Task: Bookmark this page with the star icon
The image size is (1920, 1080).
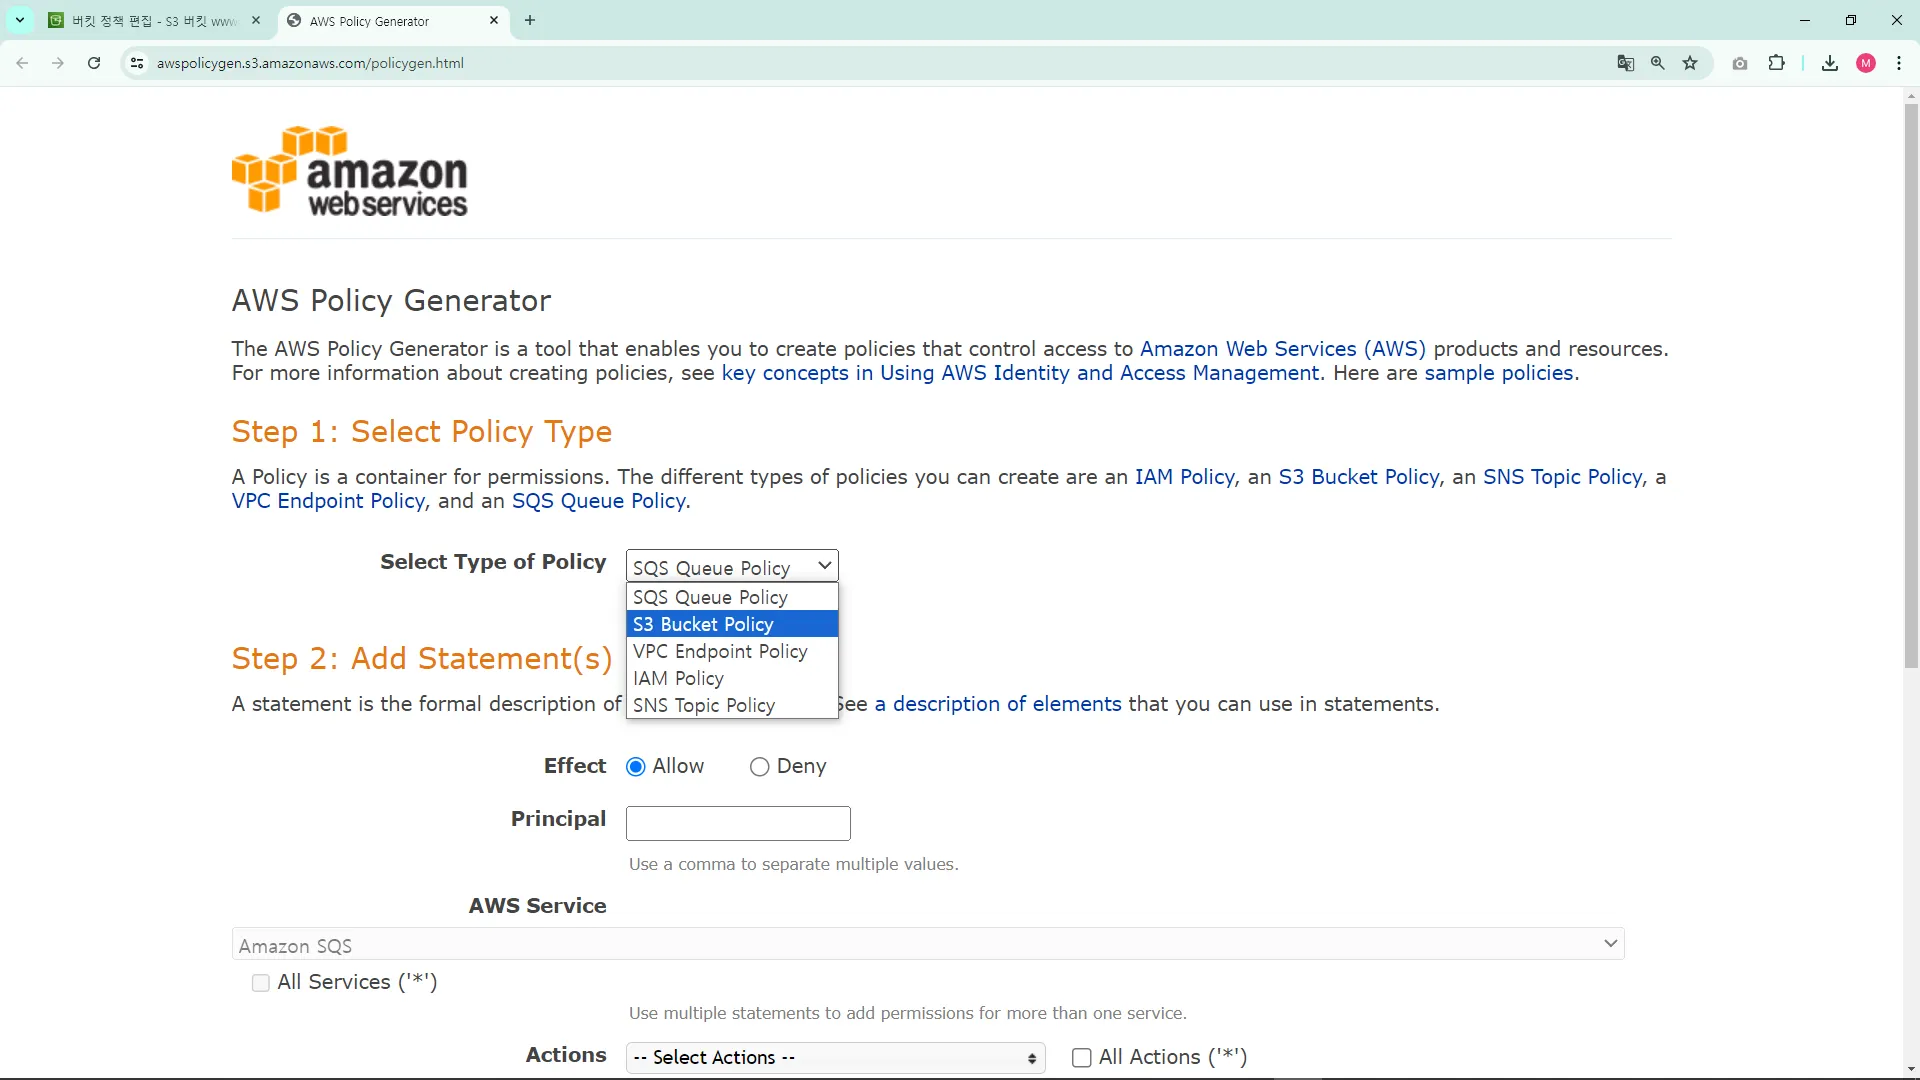Action: 1690,63
